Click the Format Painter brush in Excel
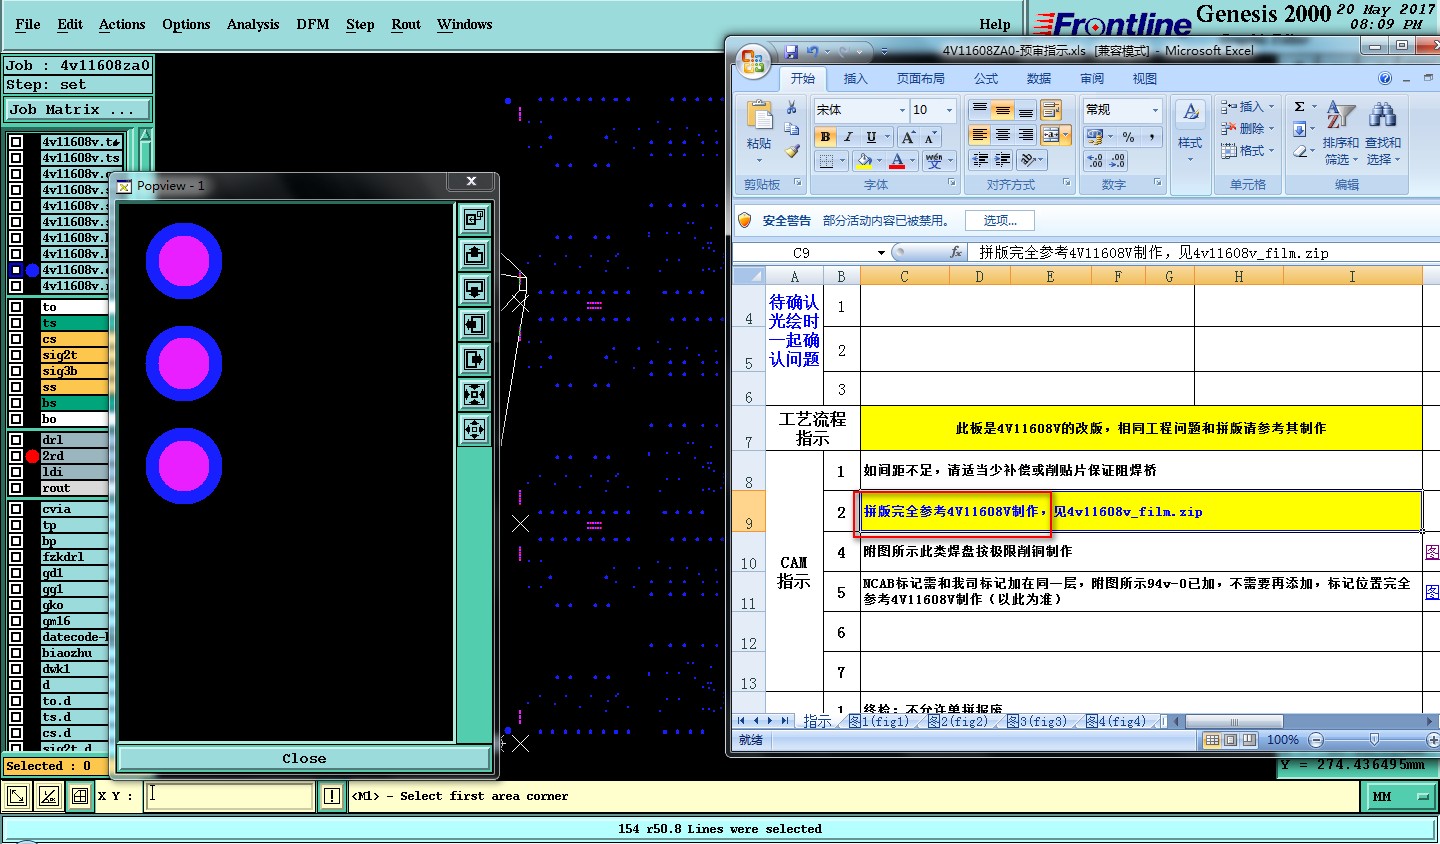The width and height of the screenshot is (1440, 844). pyautogui.click(x=792, y=151)
